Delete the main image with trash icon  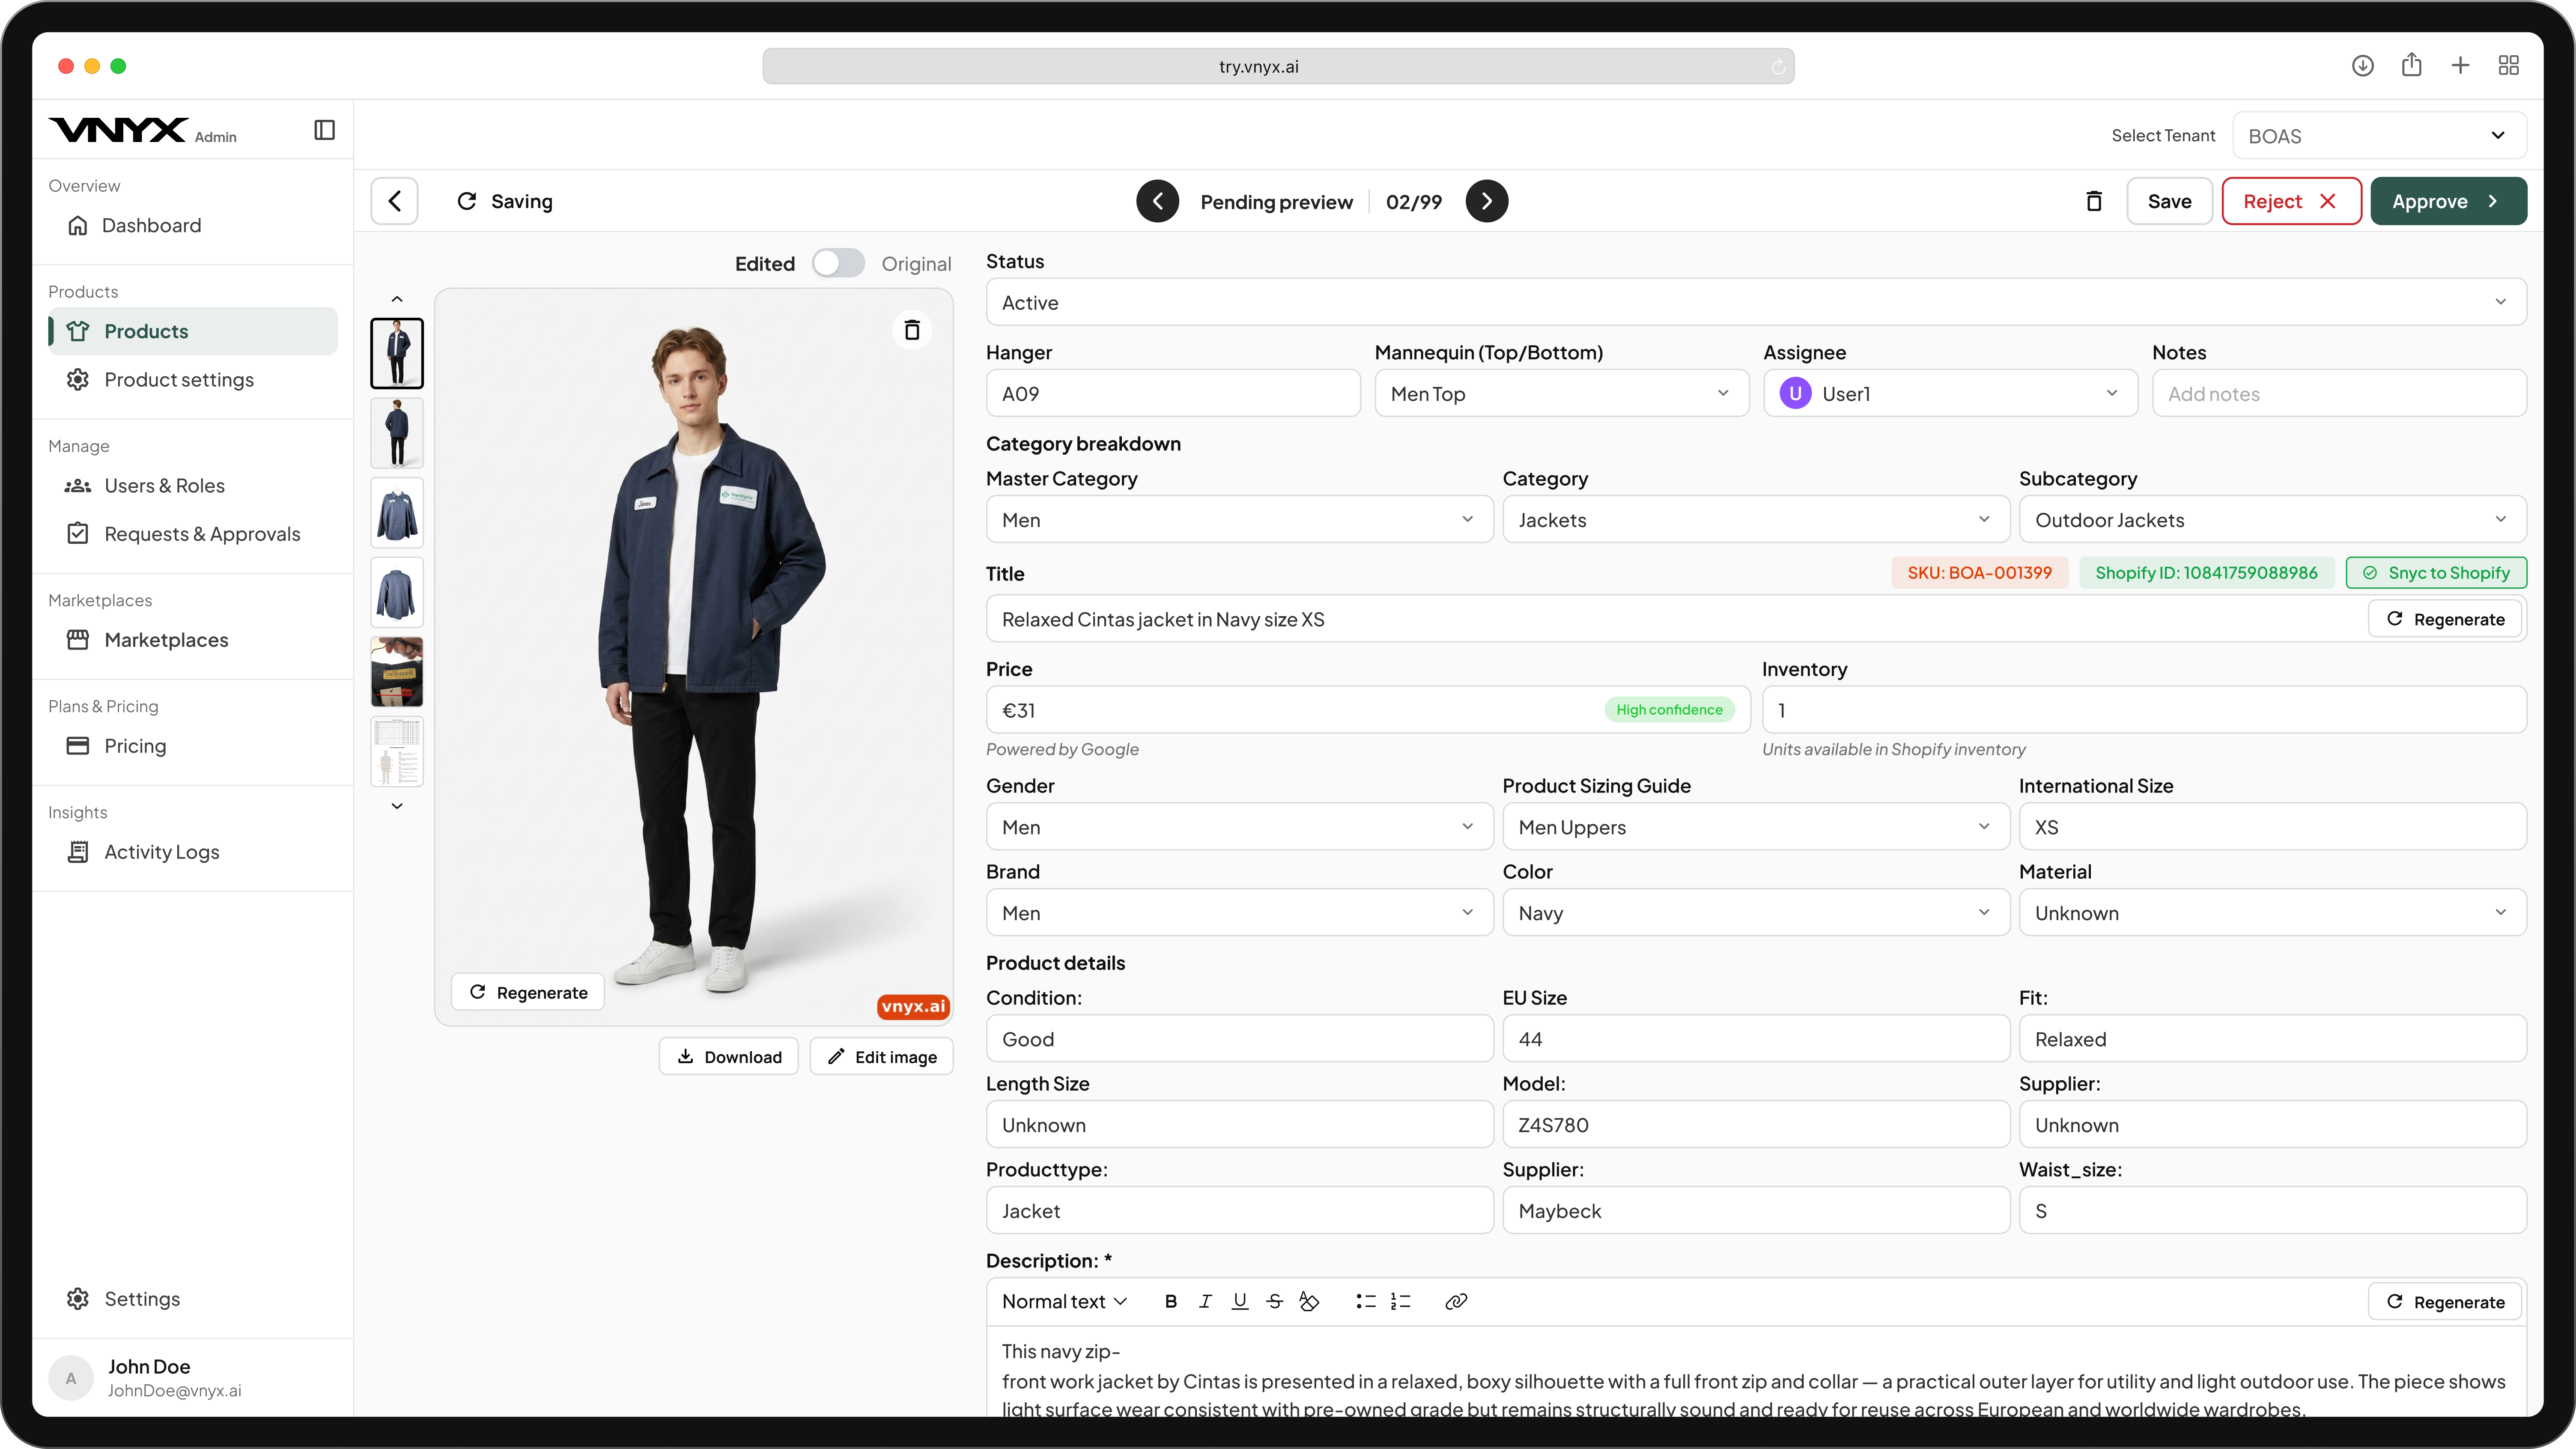tap(912, 330)
